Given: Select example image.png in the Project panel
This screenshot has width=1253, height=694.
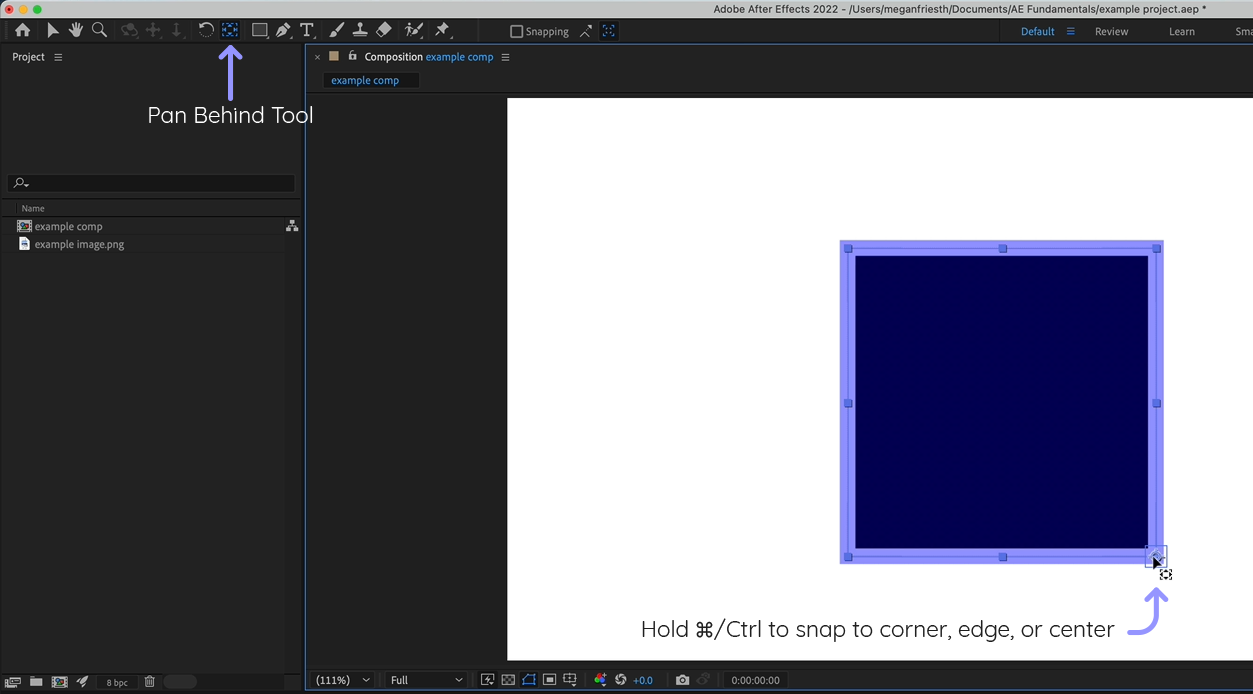Looking at the screenshot, I should 79,244.
